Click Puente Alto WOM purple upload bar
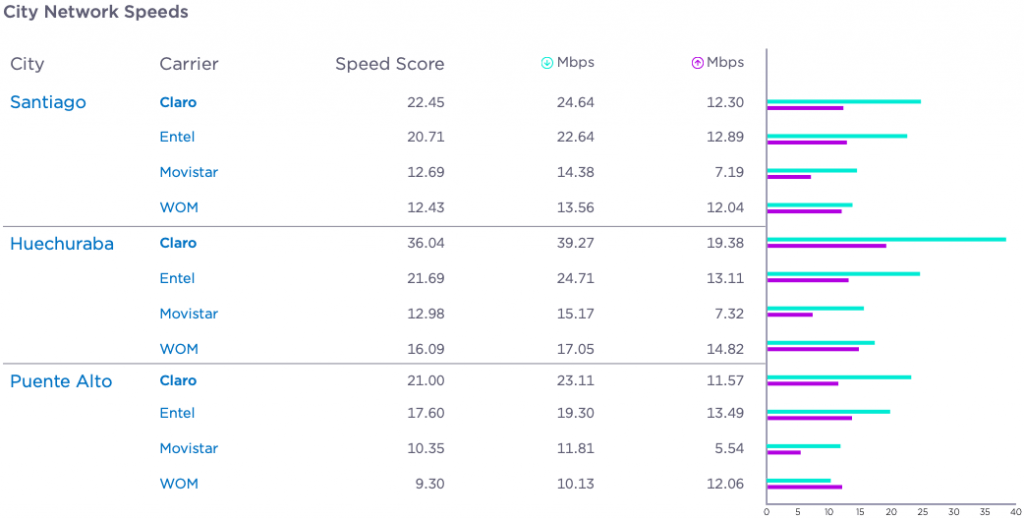 tap(804, 487)
